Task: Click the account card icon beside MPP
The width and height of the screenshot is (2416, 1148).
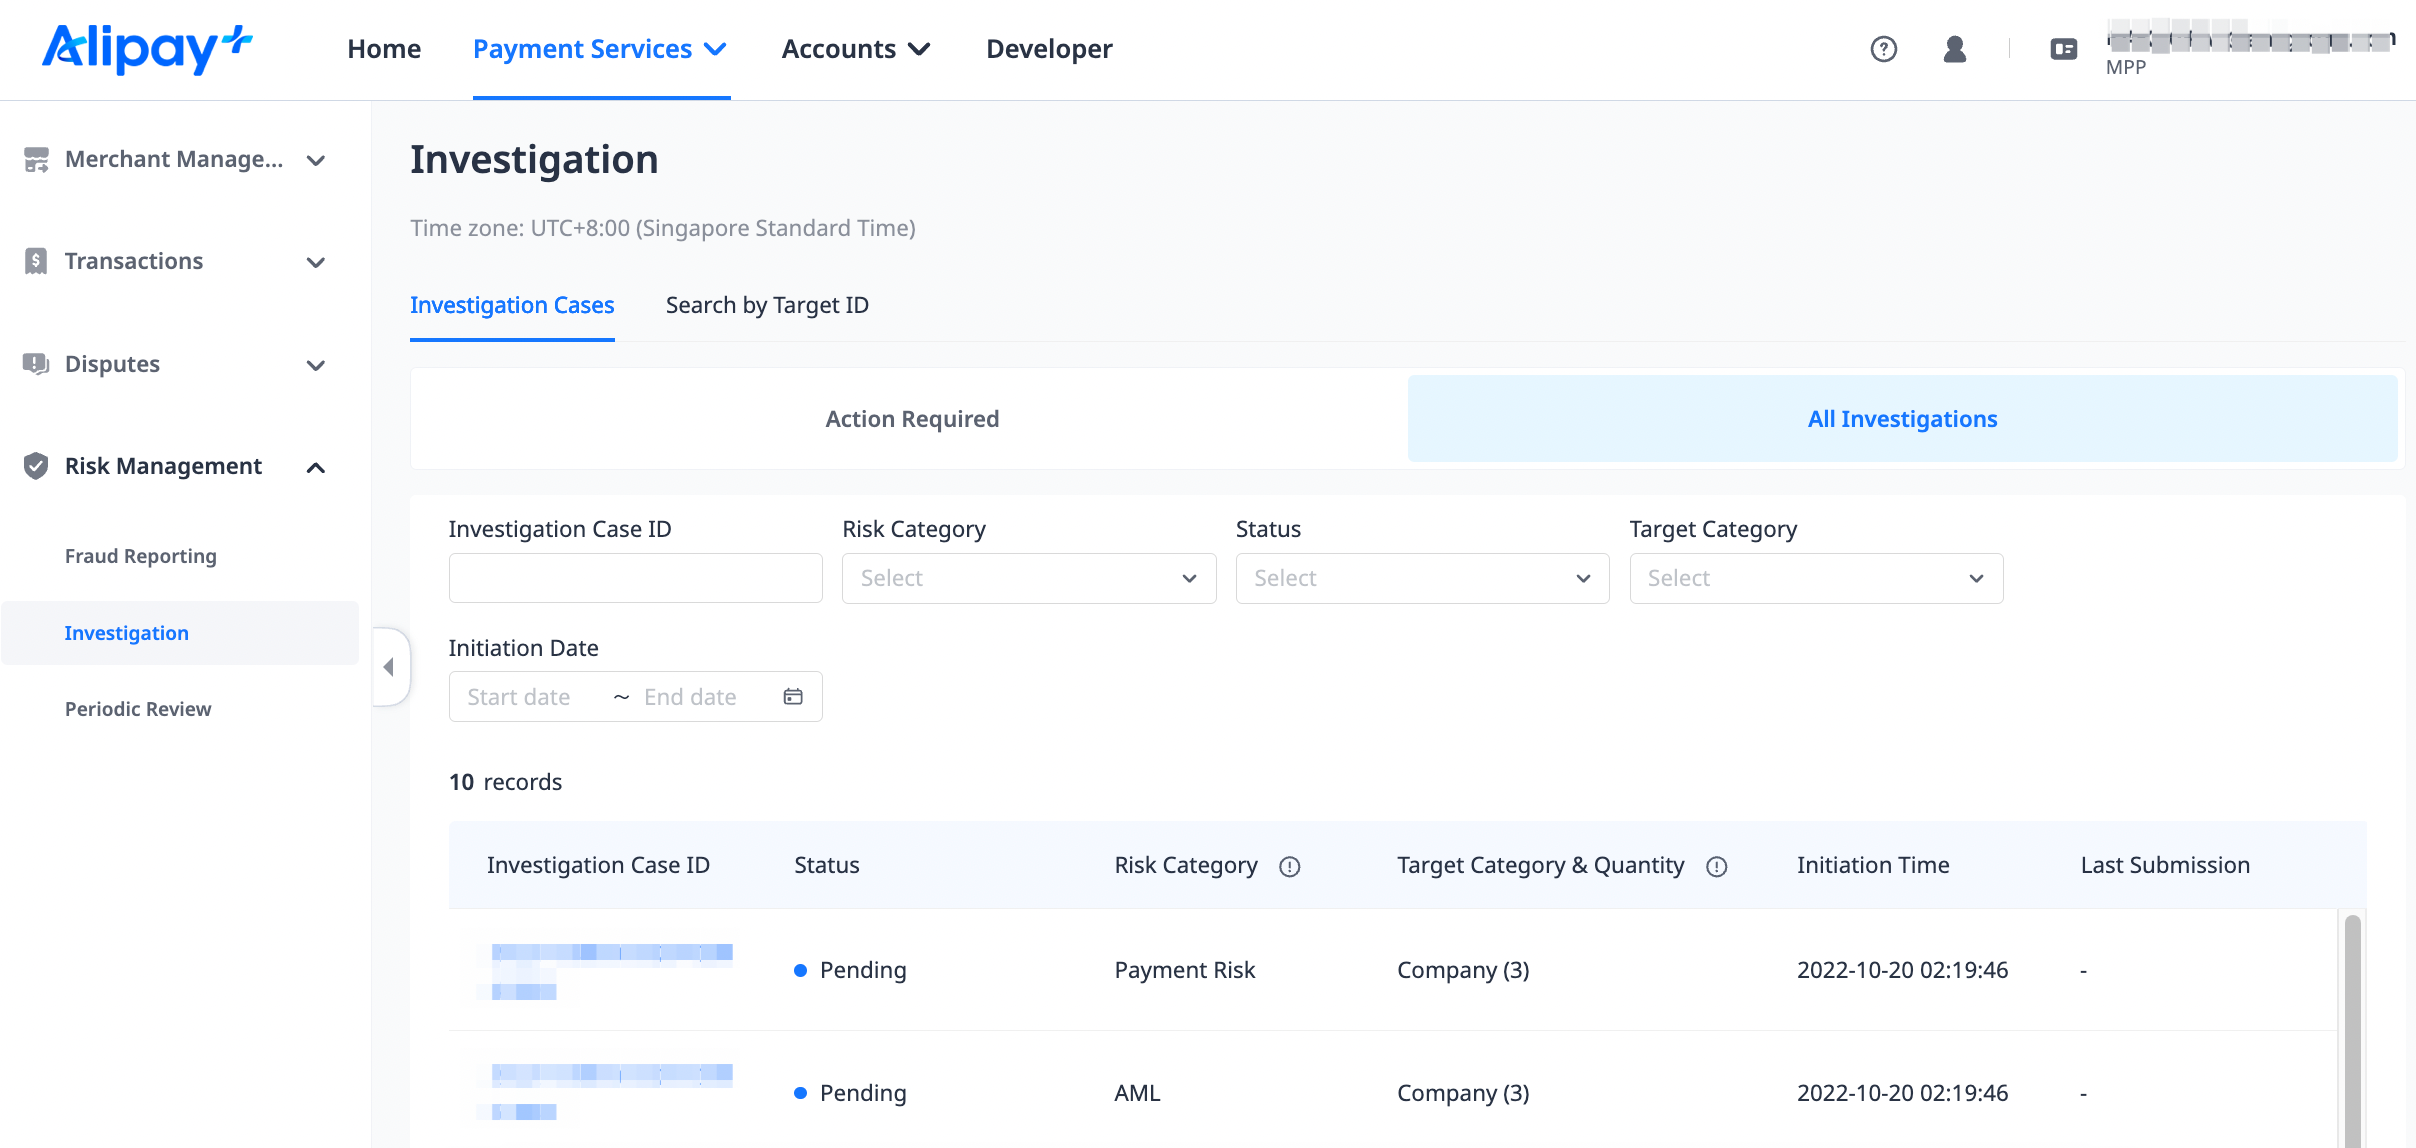Action: point(2063,49)
